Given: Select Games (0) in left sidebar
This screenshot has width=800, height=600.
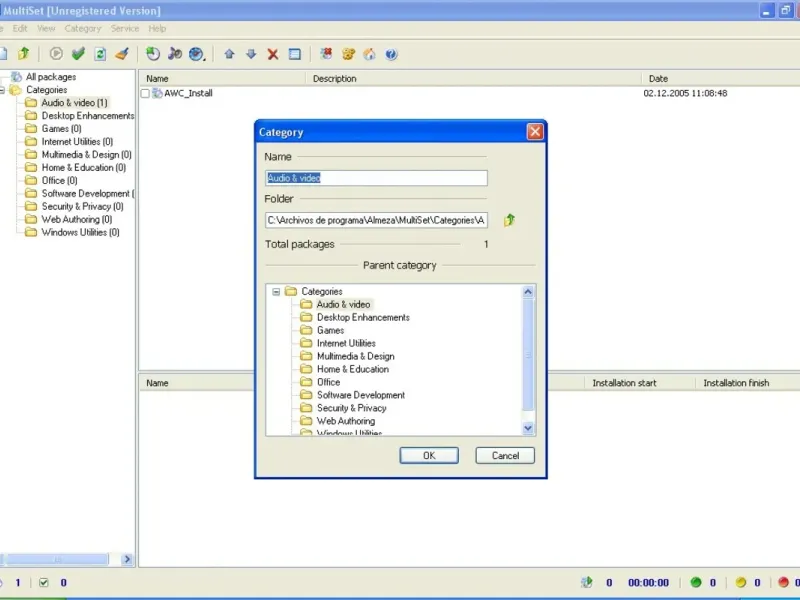Looking at the screenshot, I should tap(61, 129).
